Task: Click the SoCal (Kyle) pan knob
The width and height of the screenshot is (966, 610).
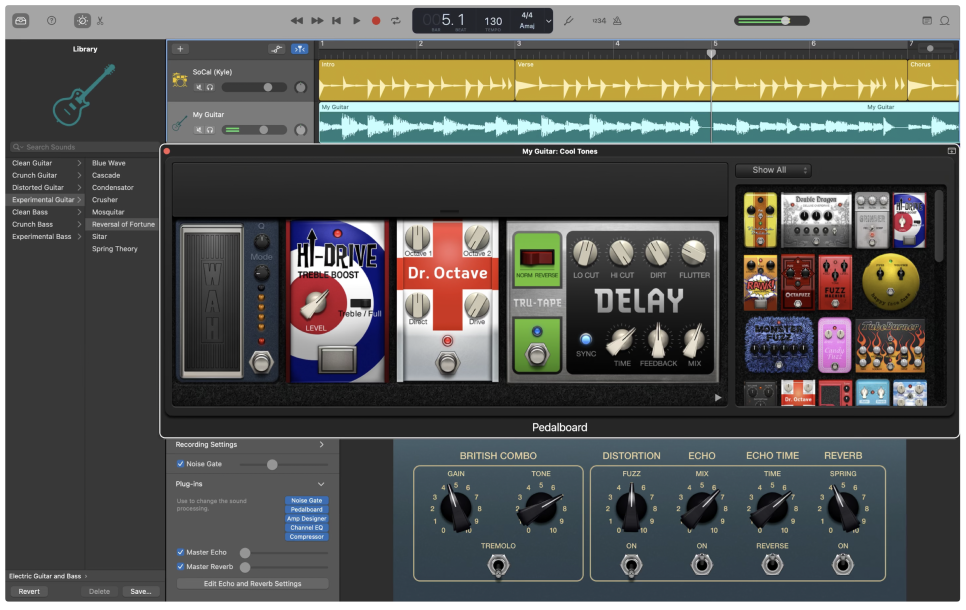Action: [301, 87]
